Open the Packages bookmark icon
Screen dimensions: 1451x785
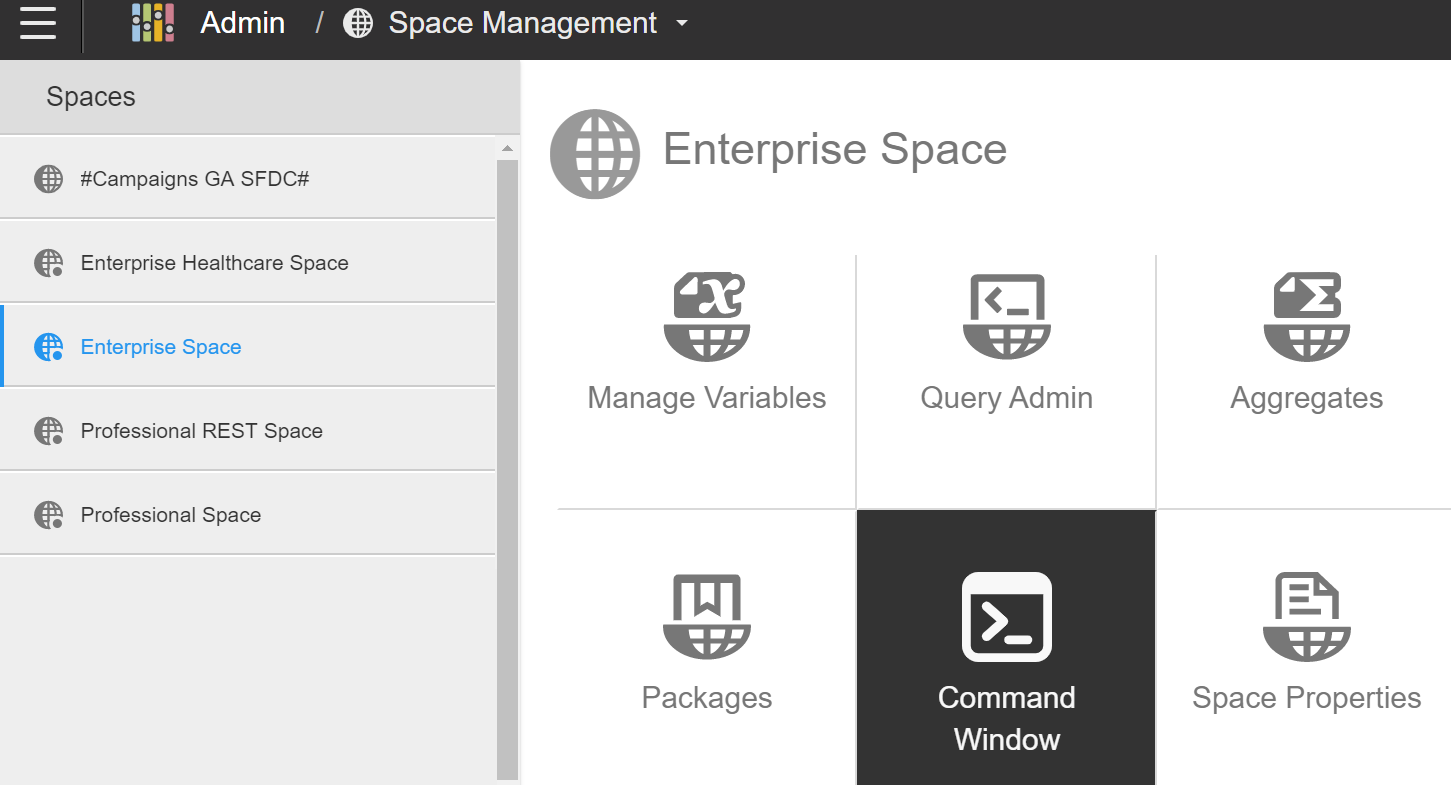tap(706, 617)
